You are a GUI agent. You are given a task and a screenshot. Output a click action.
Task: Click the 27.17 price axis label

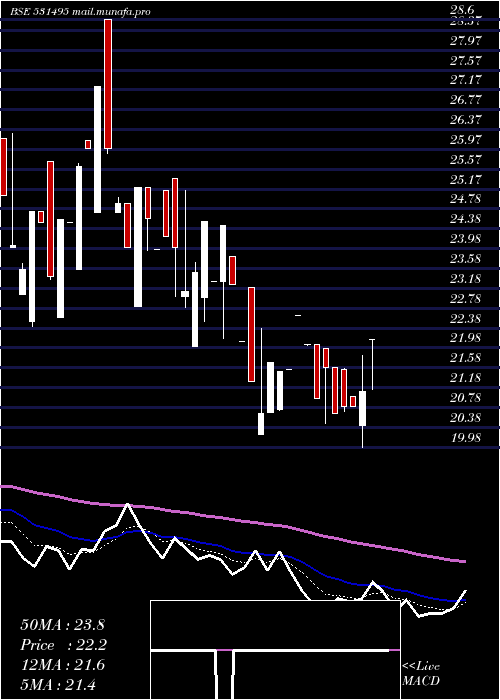click(466, 80)
